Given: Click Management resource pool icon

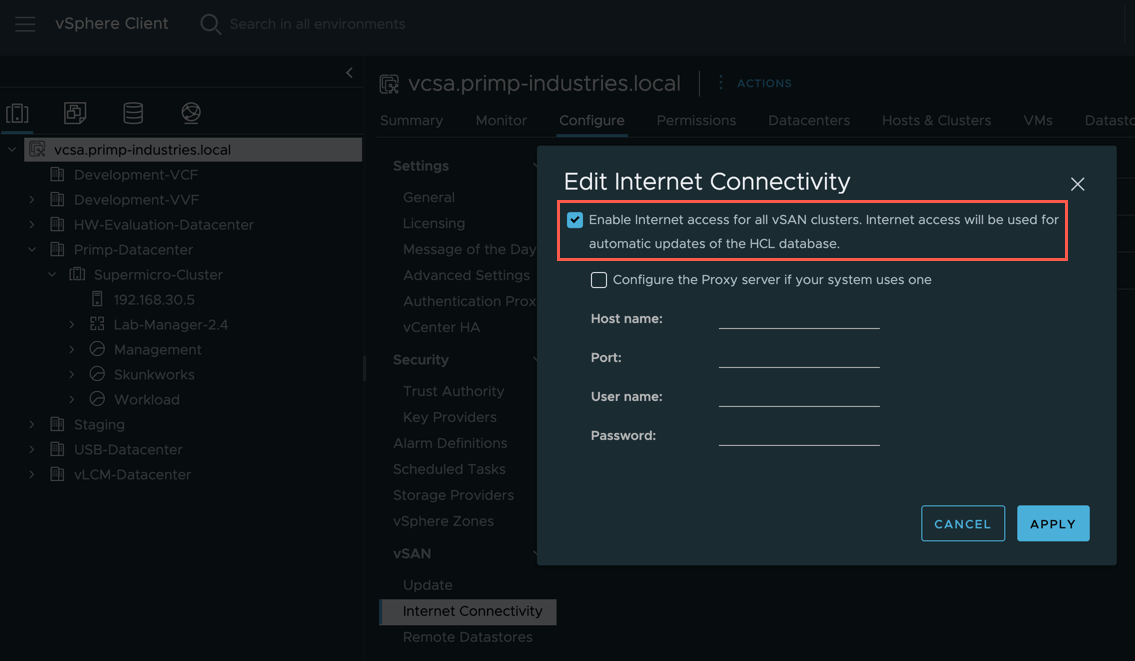Looking at the screenshot, I should tap(97, 349).
